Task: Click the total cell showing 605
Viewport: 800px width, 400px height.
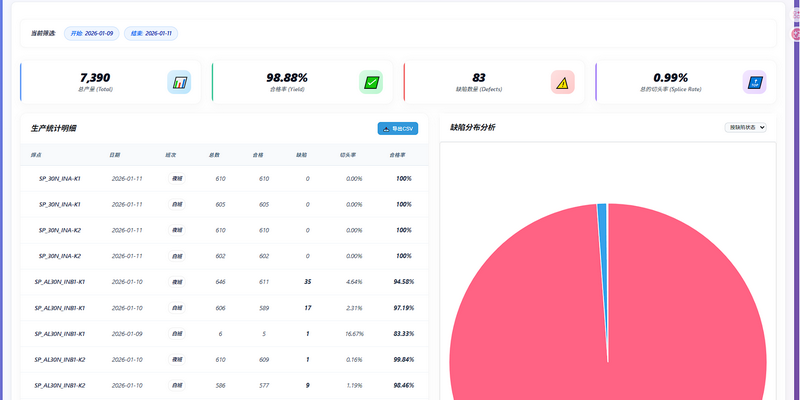Action: 220,204
